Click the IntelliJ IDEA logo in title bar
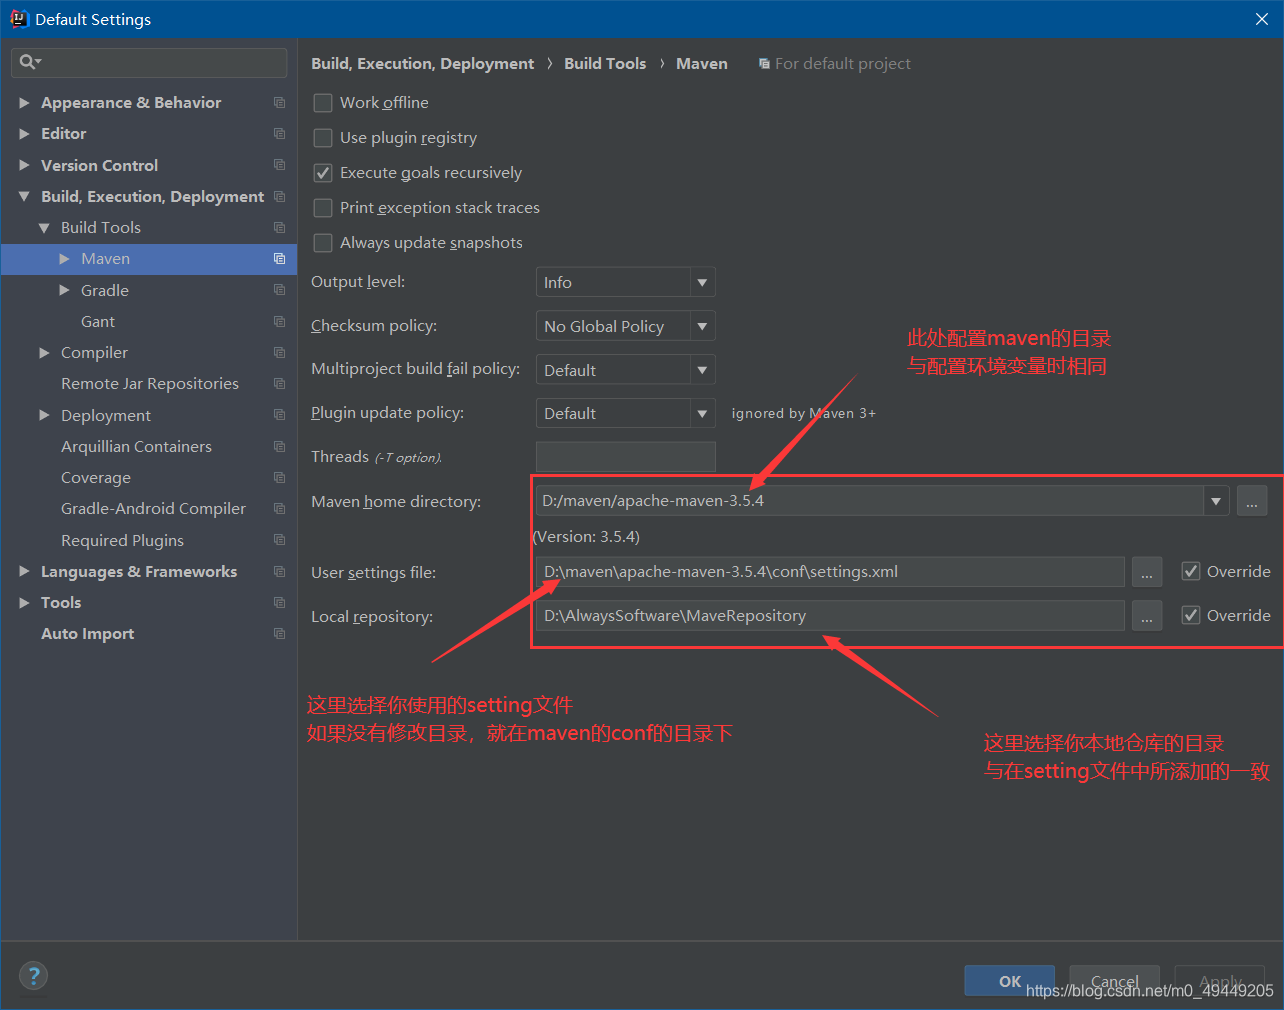This screenshot has width=1284, height=1010. pos(19,19)
